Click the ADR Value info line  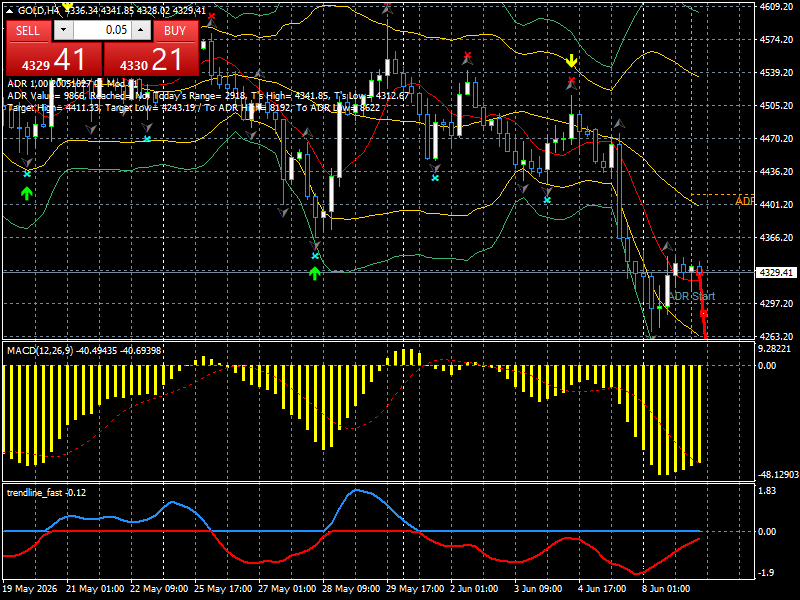[x=208, y=96]
